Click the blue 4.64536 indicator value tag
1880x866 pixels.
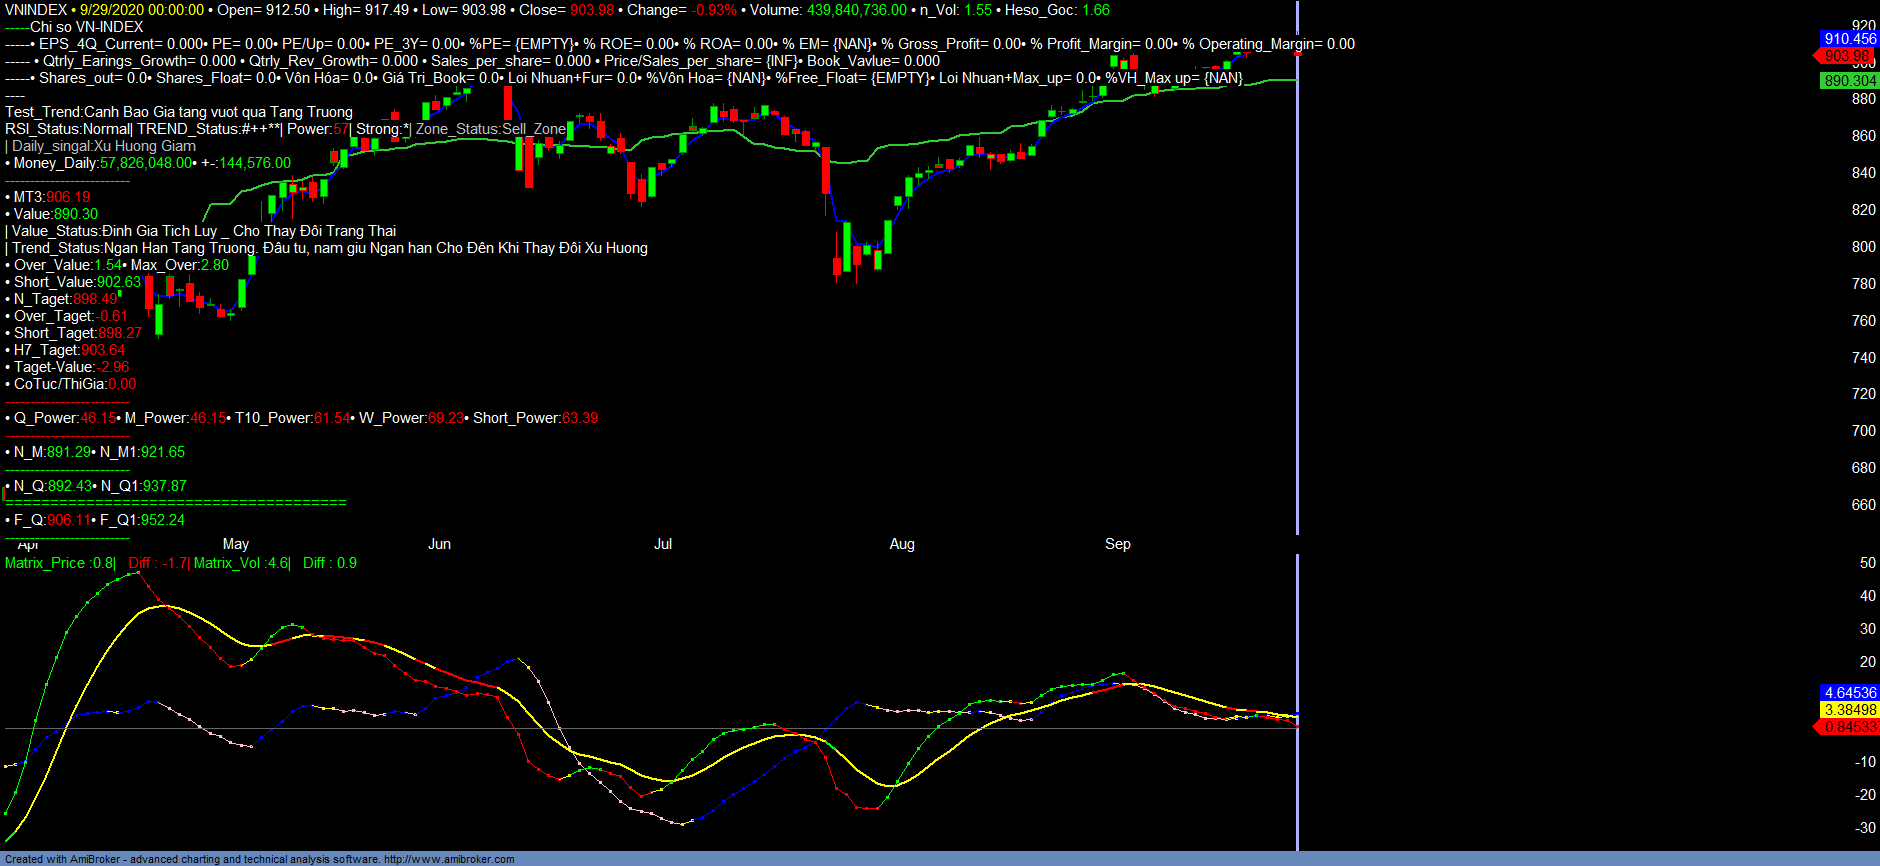(1849, 693)
